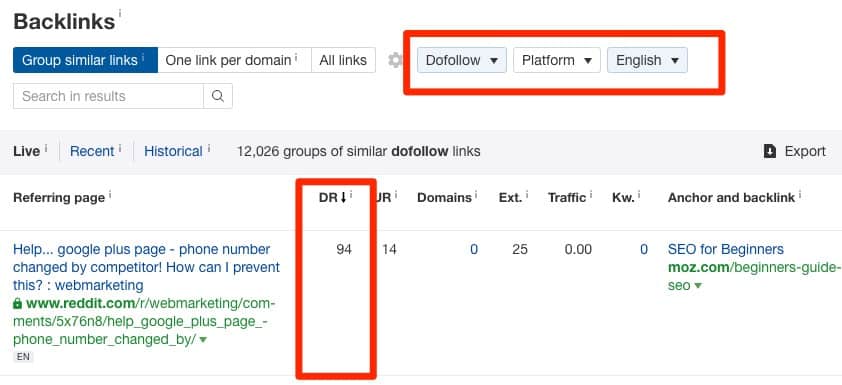Image resolution: width=842 pixels, height=385 pixels.
Task: Click the EN language tag
Action: [23, 357]
